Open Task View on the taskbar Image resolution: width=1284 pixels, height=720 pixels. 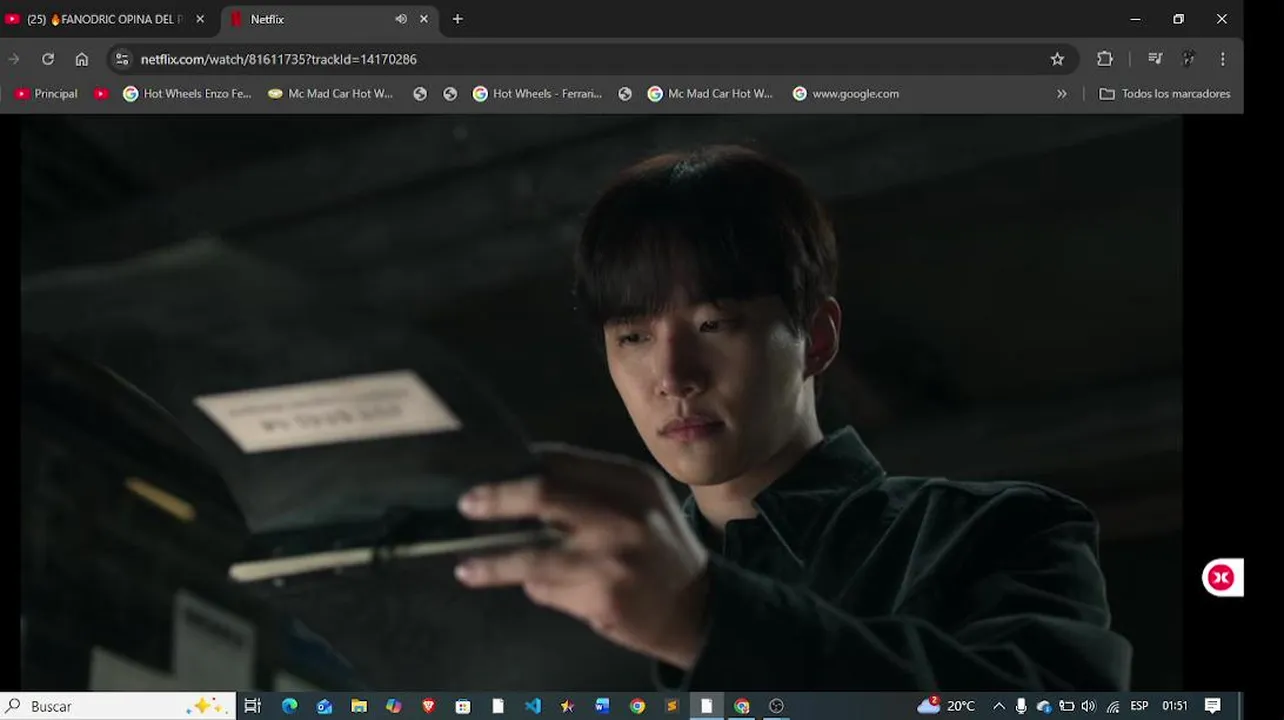252,706
